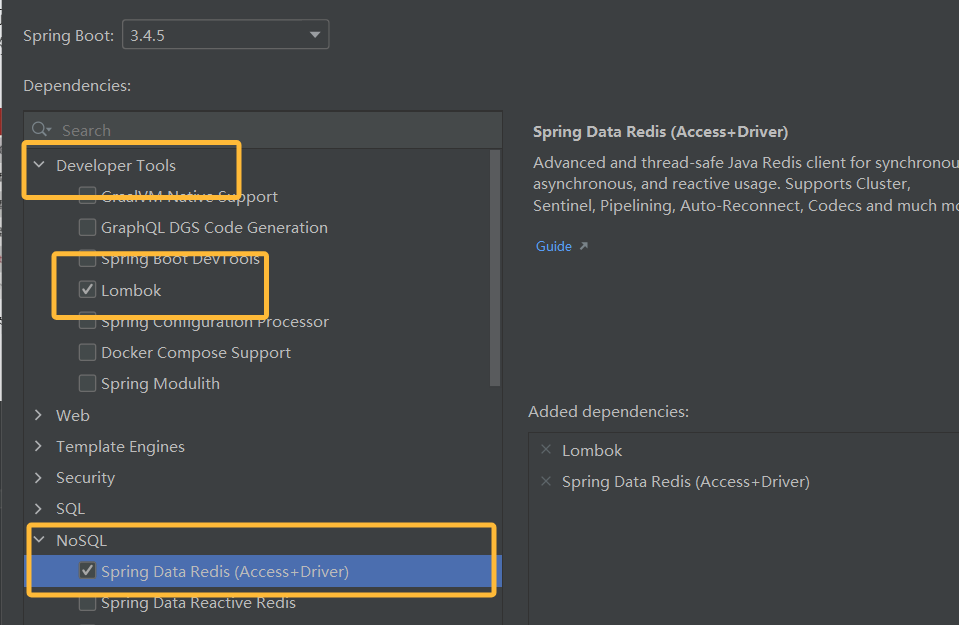The height and width of the screenshot is (625, 959).
Task: Click the NoSQL category label
Action: click(81, 541)
